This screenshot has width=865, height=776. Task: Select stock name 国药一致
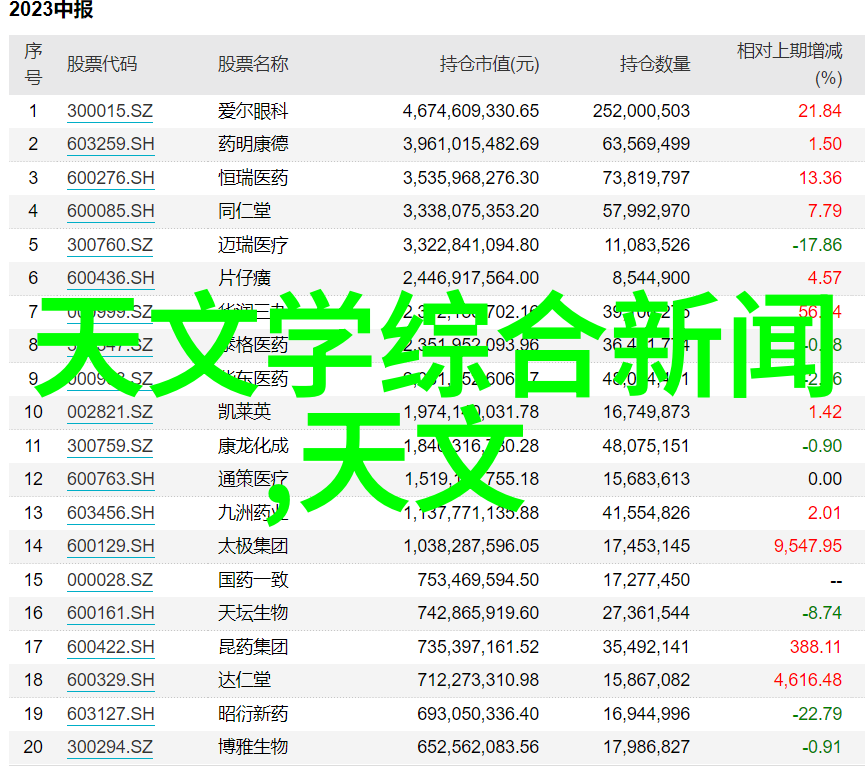(253, 580)
